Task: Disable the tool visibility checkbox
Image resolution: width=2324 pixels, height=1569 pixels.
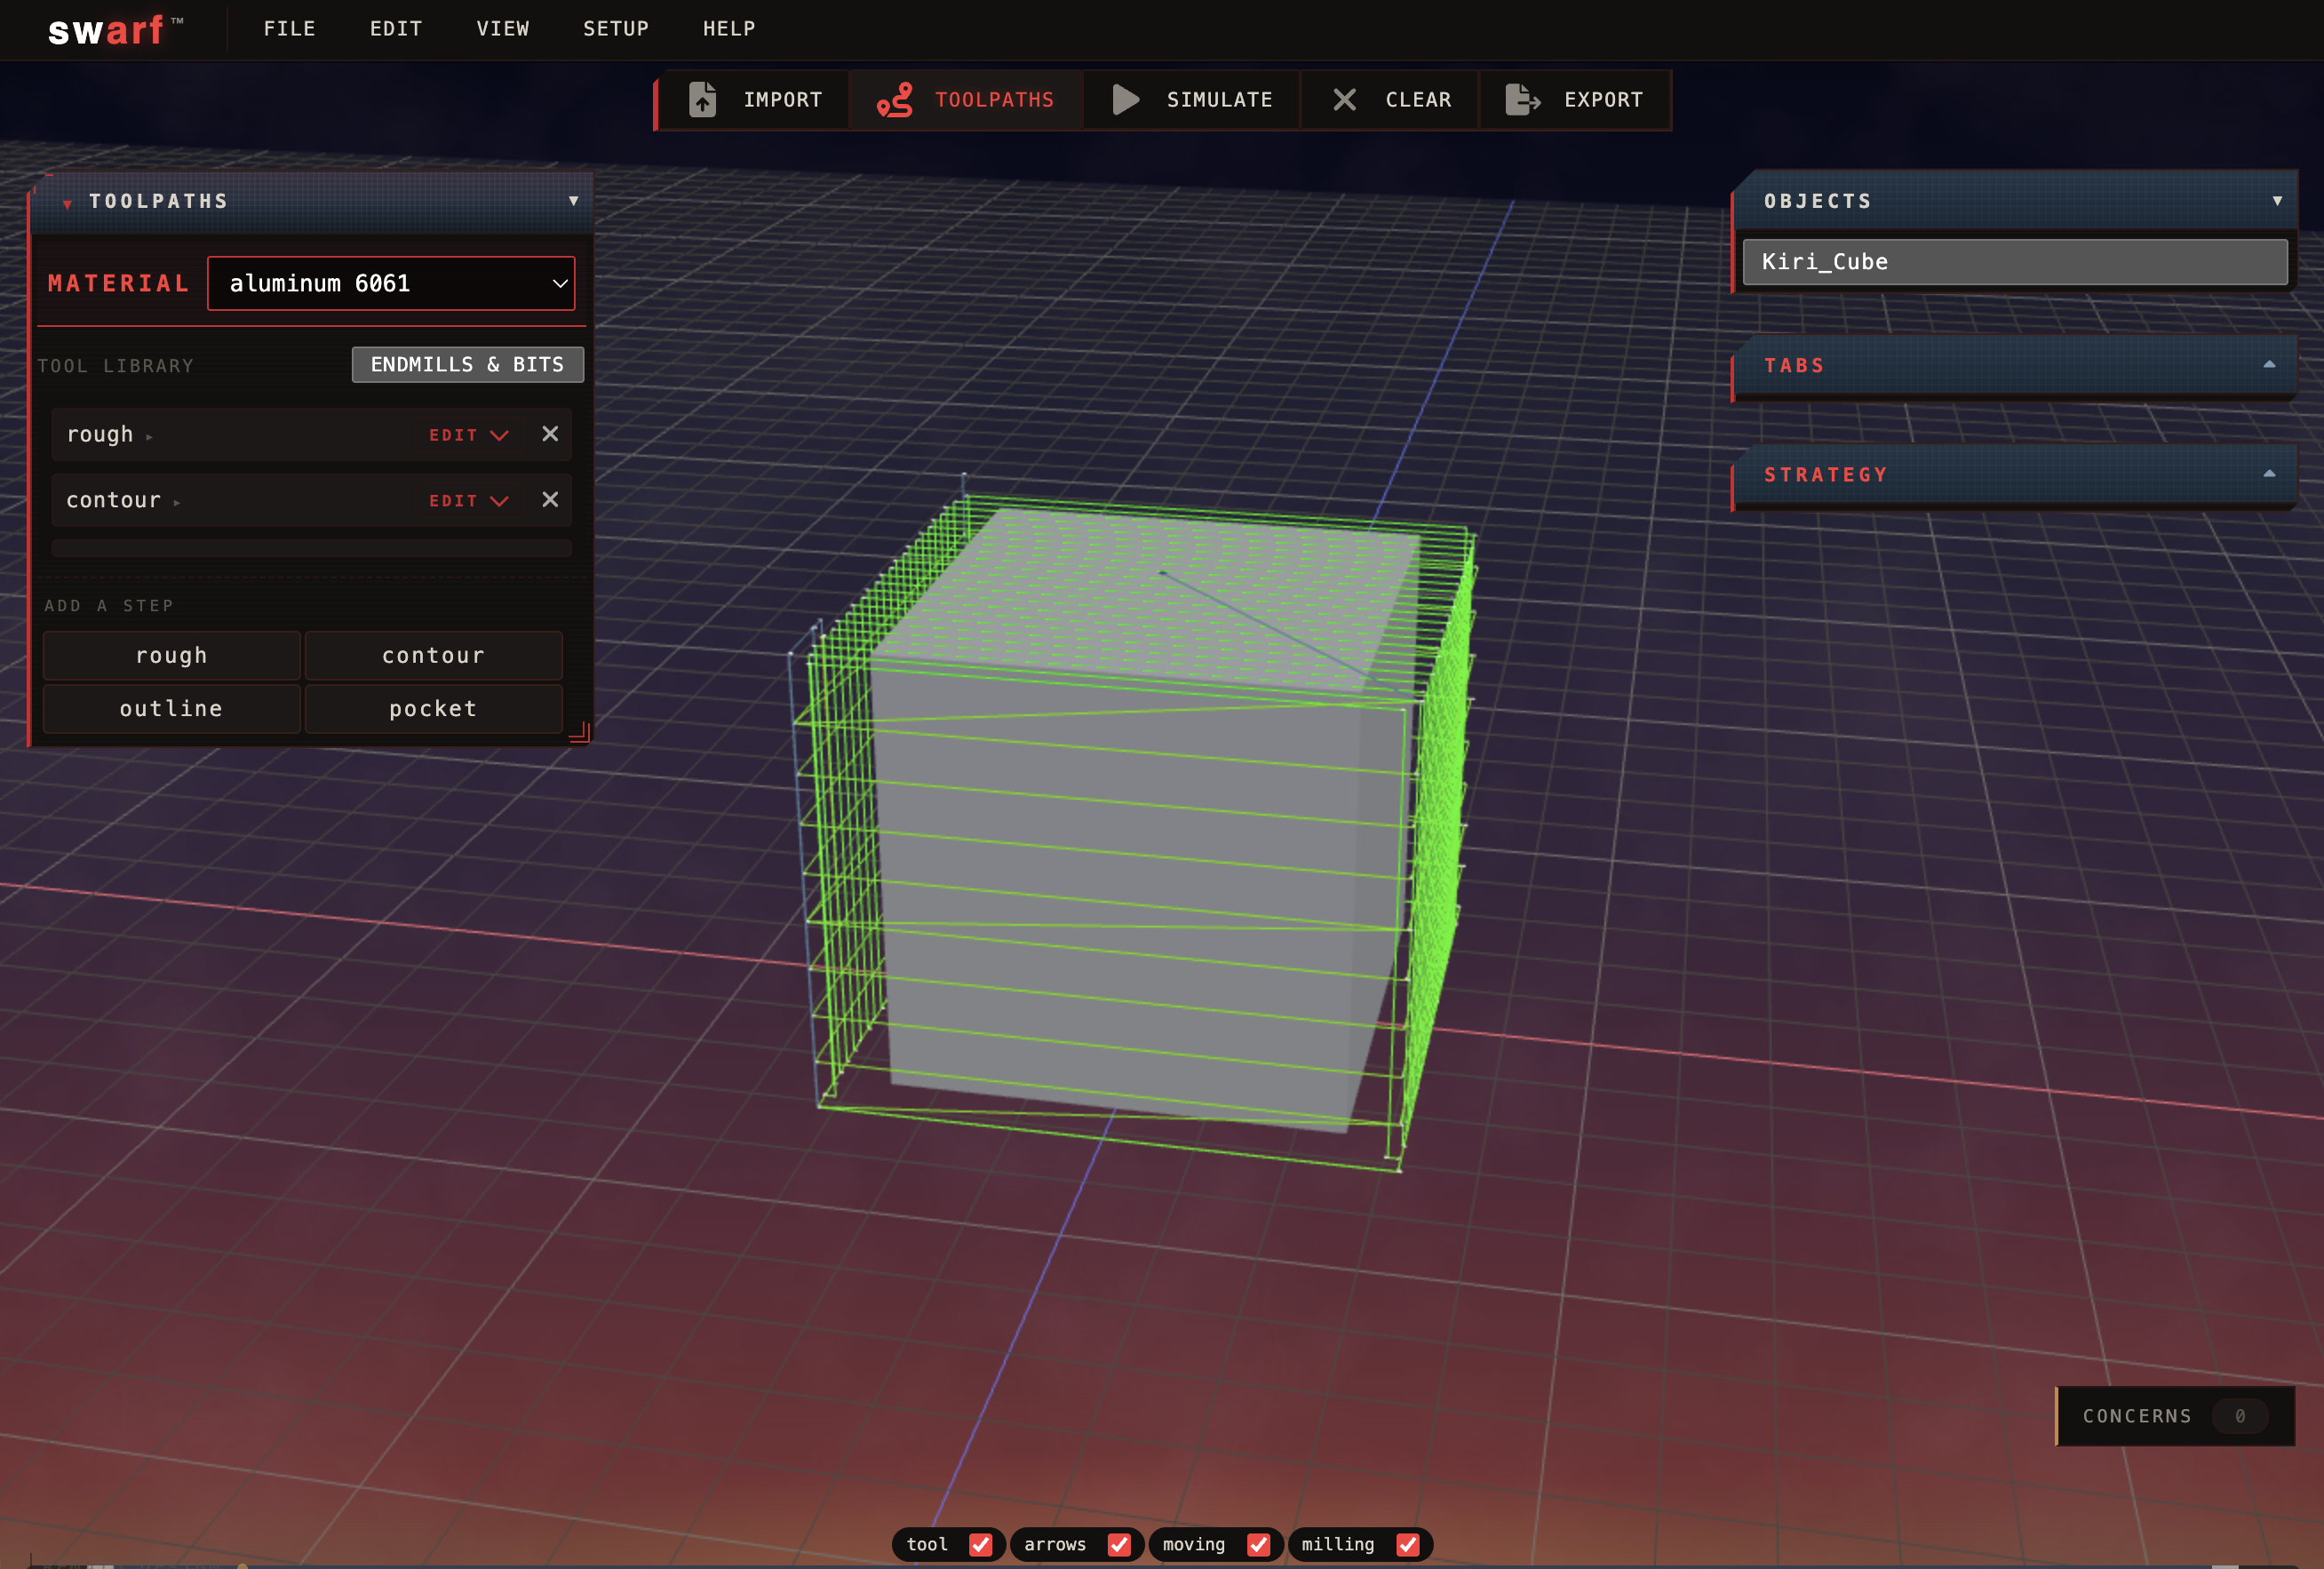Action: (981, 1544)
